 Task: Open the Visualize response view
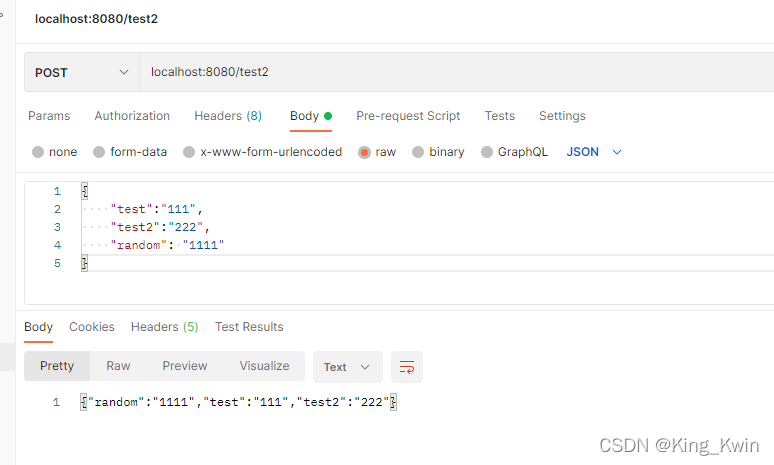[265, 366]
